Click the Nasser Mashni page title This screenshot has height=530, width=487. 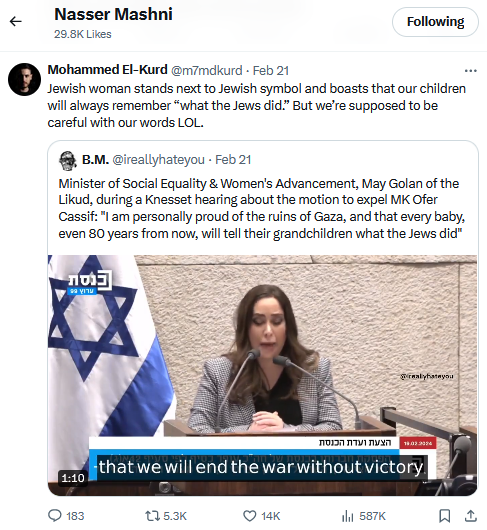pyautogui.click(x=113, y=15)
